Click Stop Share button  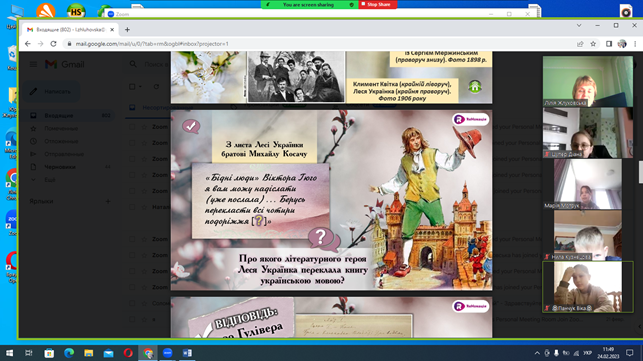tap(379, 5)
